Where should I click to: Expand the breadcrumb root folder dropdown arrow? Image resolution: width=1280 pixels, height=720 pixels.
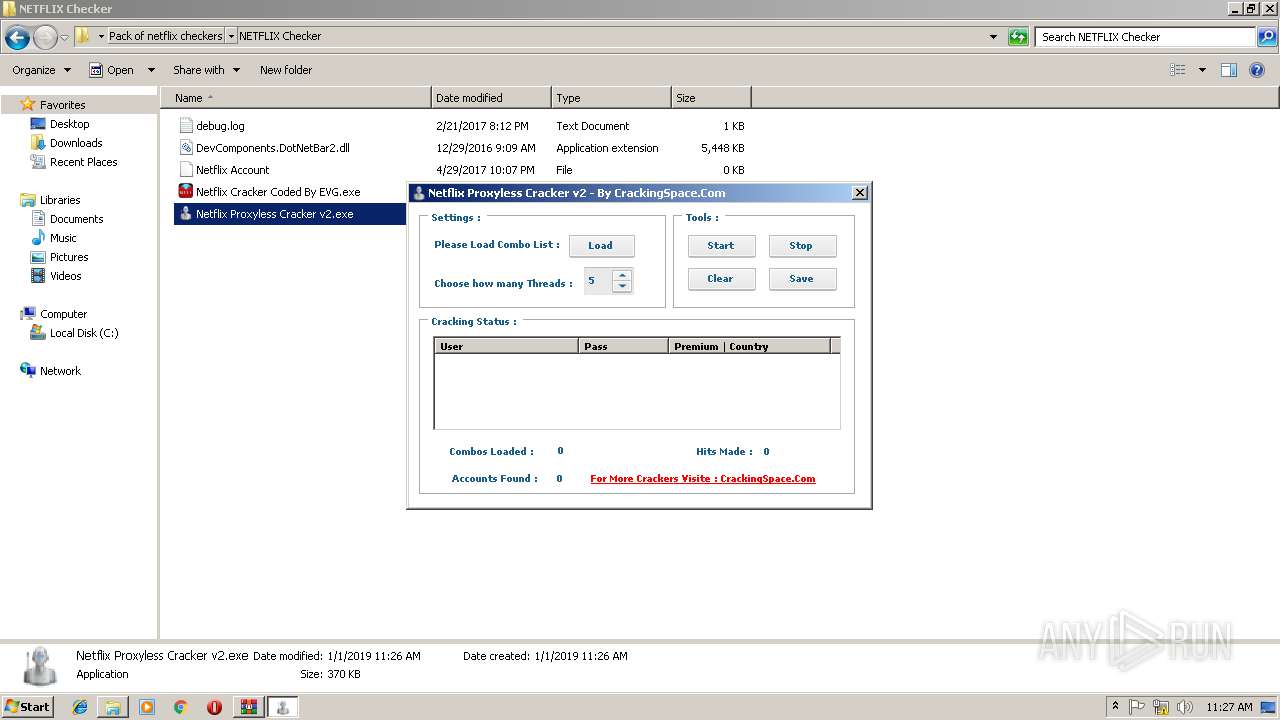click(x=101, y=36)
